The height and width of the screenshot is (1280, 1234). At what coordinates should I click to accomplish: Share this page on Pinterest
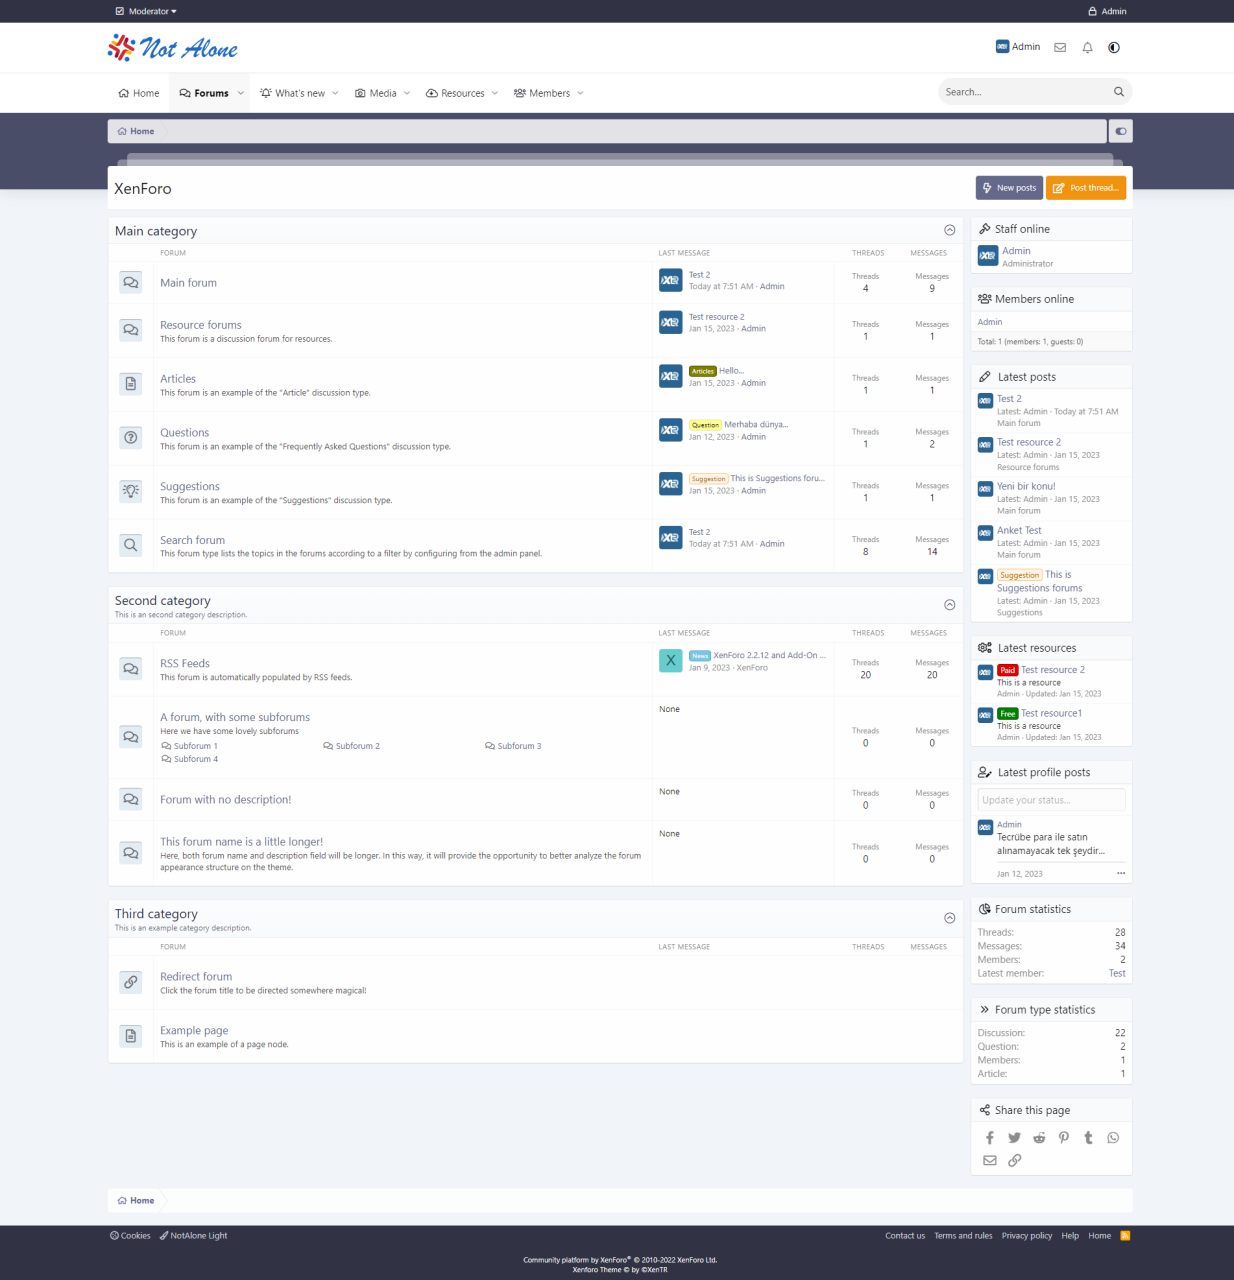[1064, 1138]
